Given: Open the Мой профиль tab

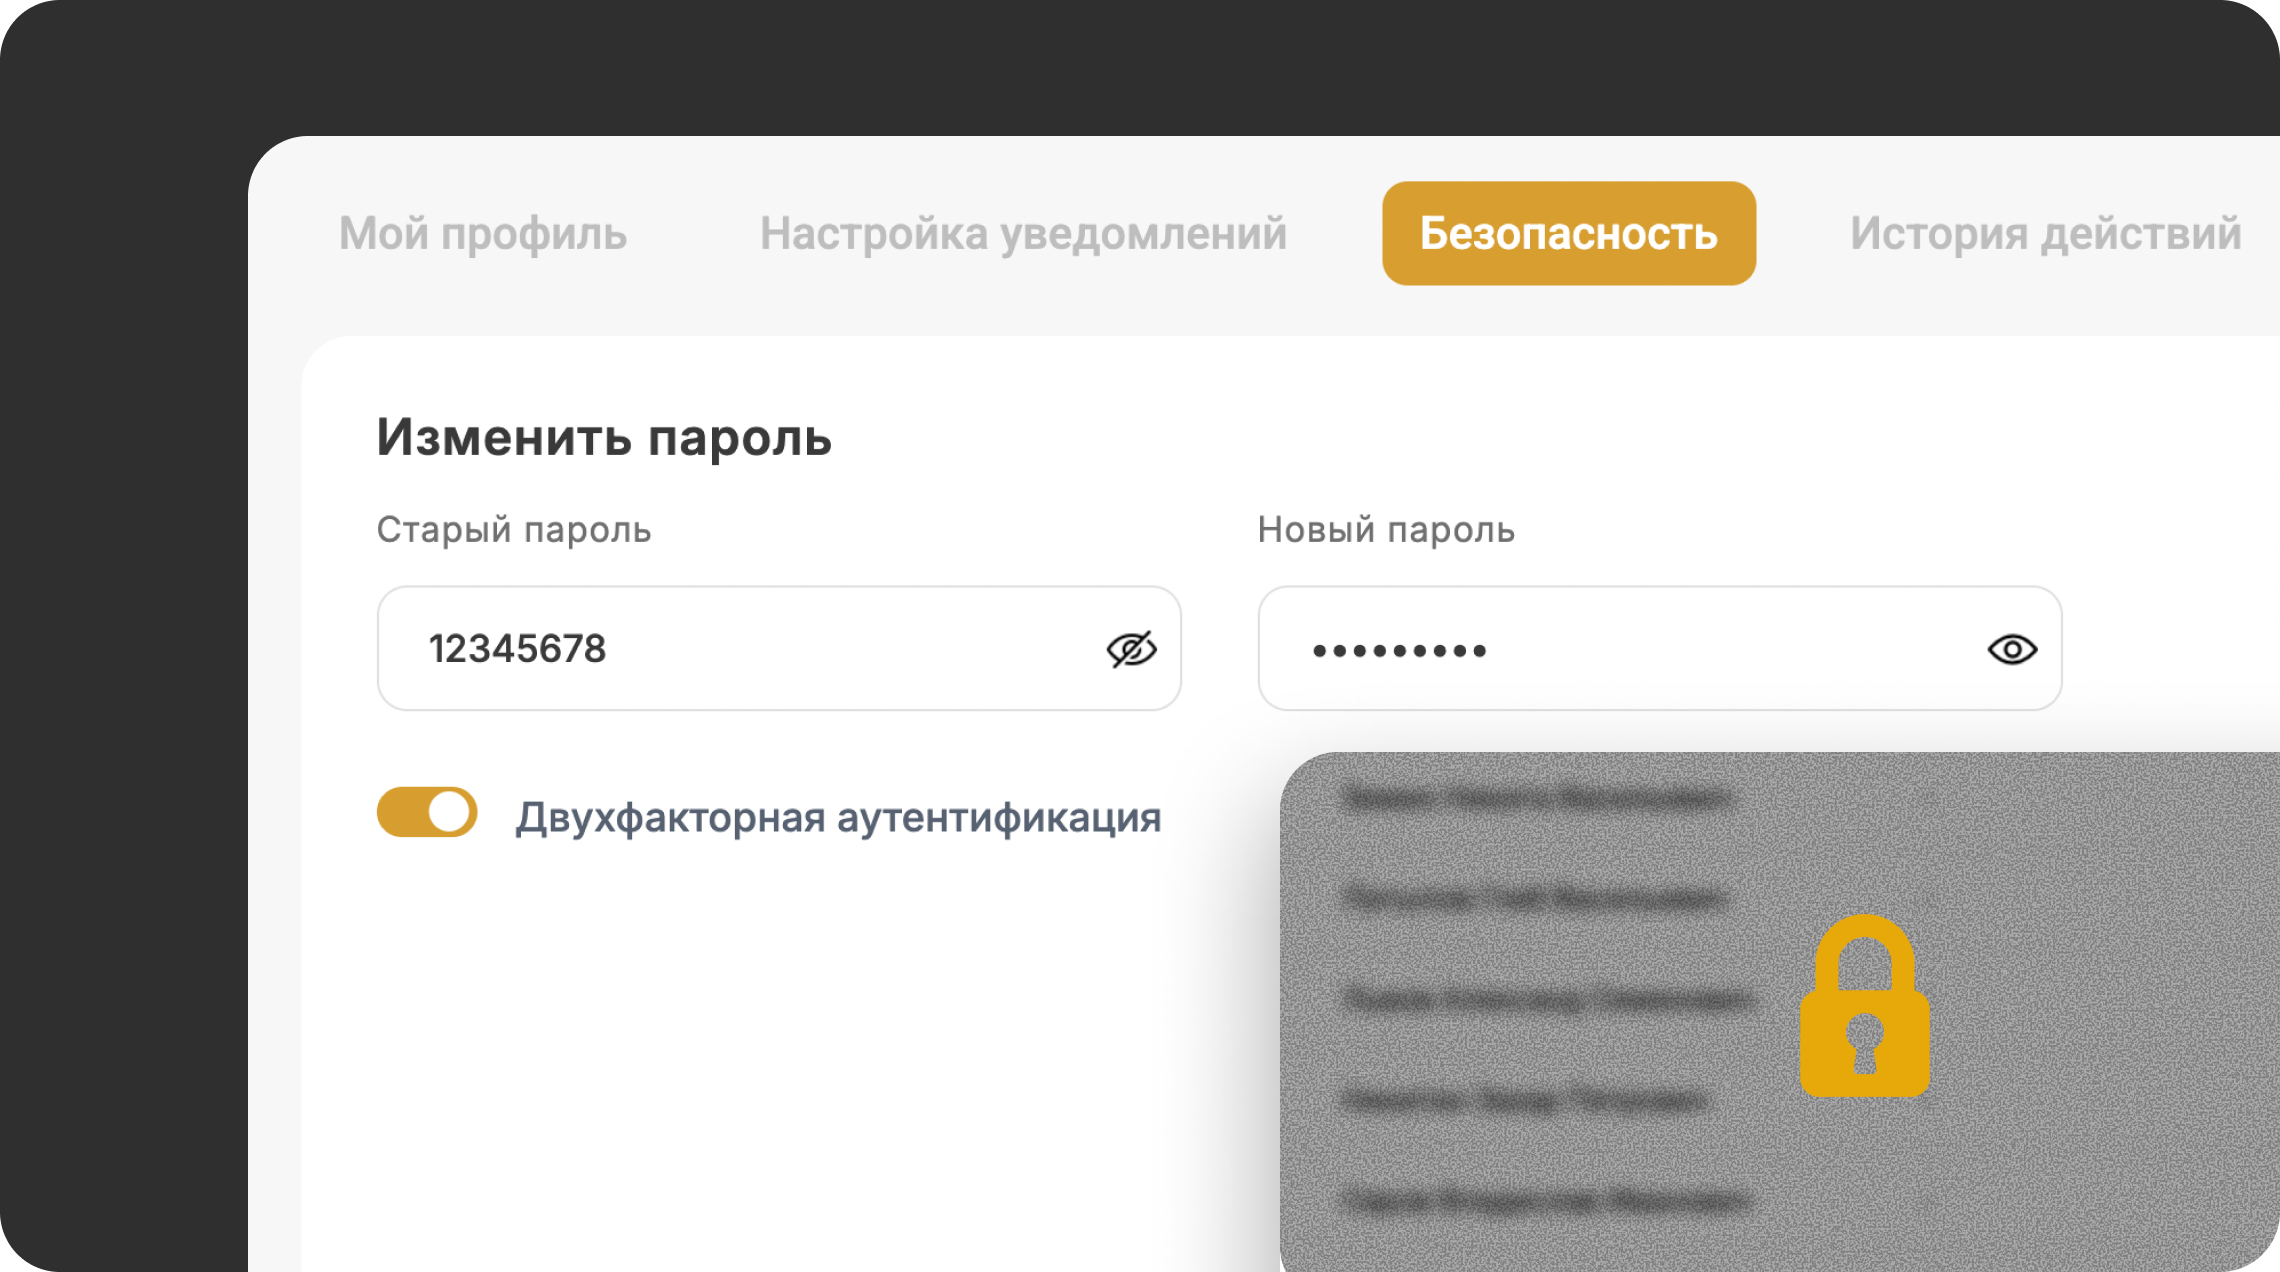Looking at the screenshot, I should (x=483, y=234).
